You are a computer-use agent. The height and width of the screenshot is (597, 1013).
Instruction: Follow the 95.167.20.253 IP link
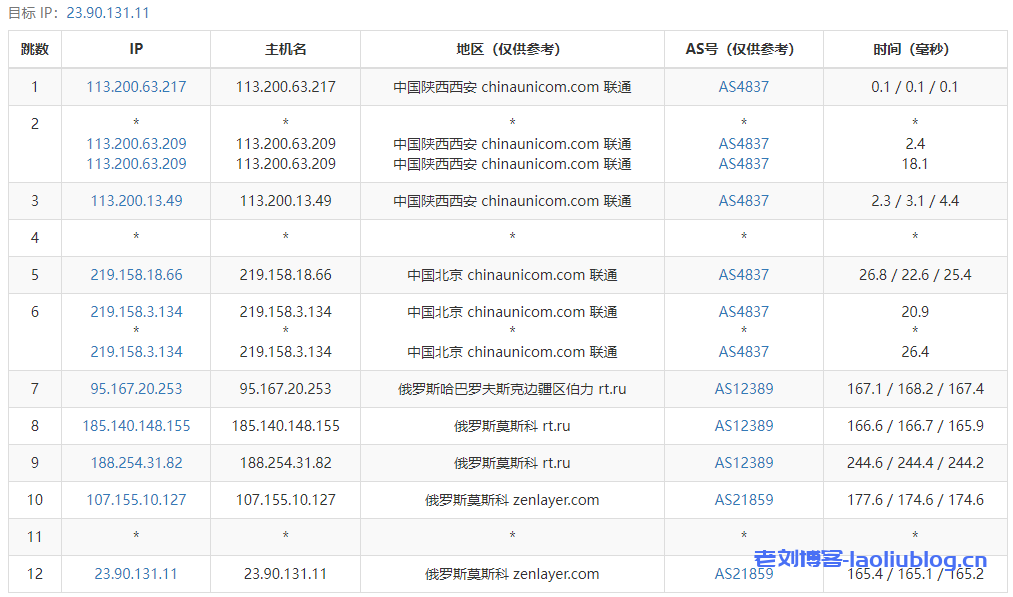pos(136,389)
